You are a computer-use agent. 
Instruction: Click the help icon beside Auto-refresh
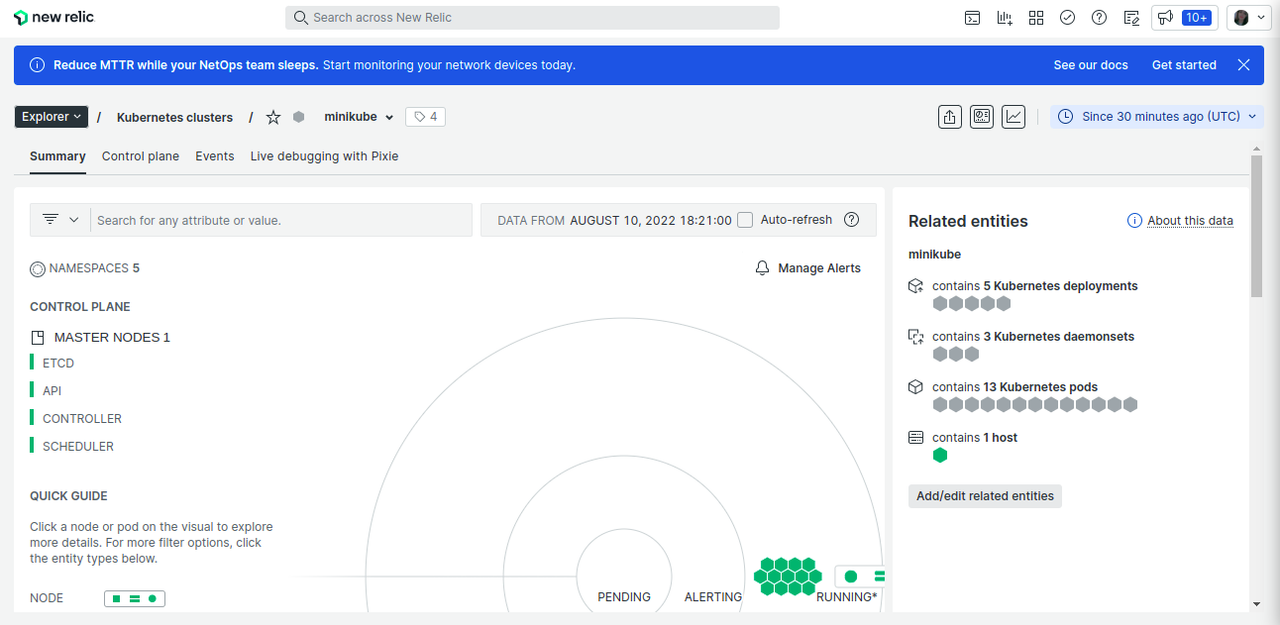[x=851, y=220]
